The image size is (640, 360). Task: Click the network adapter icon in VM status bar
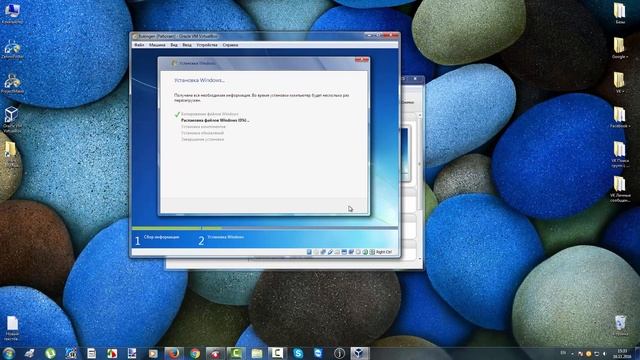click(323, 252)
